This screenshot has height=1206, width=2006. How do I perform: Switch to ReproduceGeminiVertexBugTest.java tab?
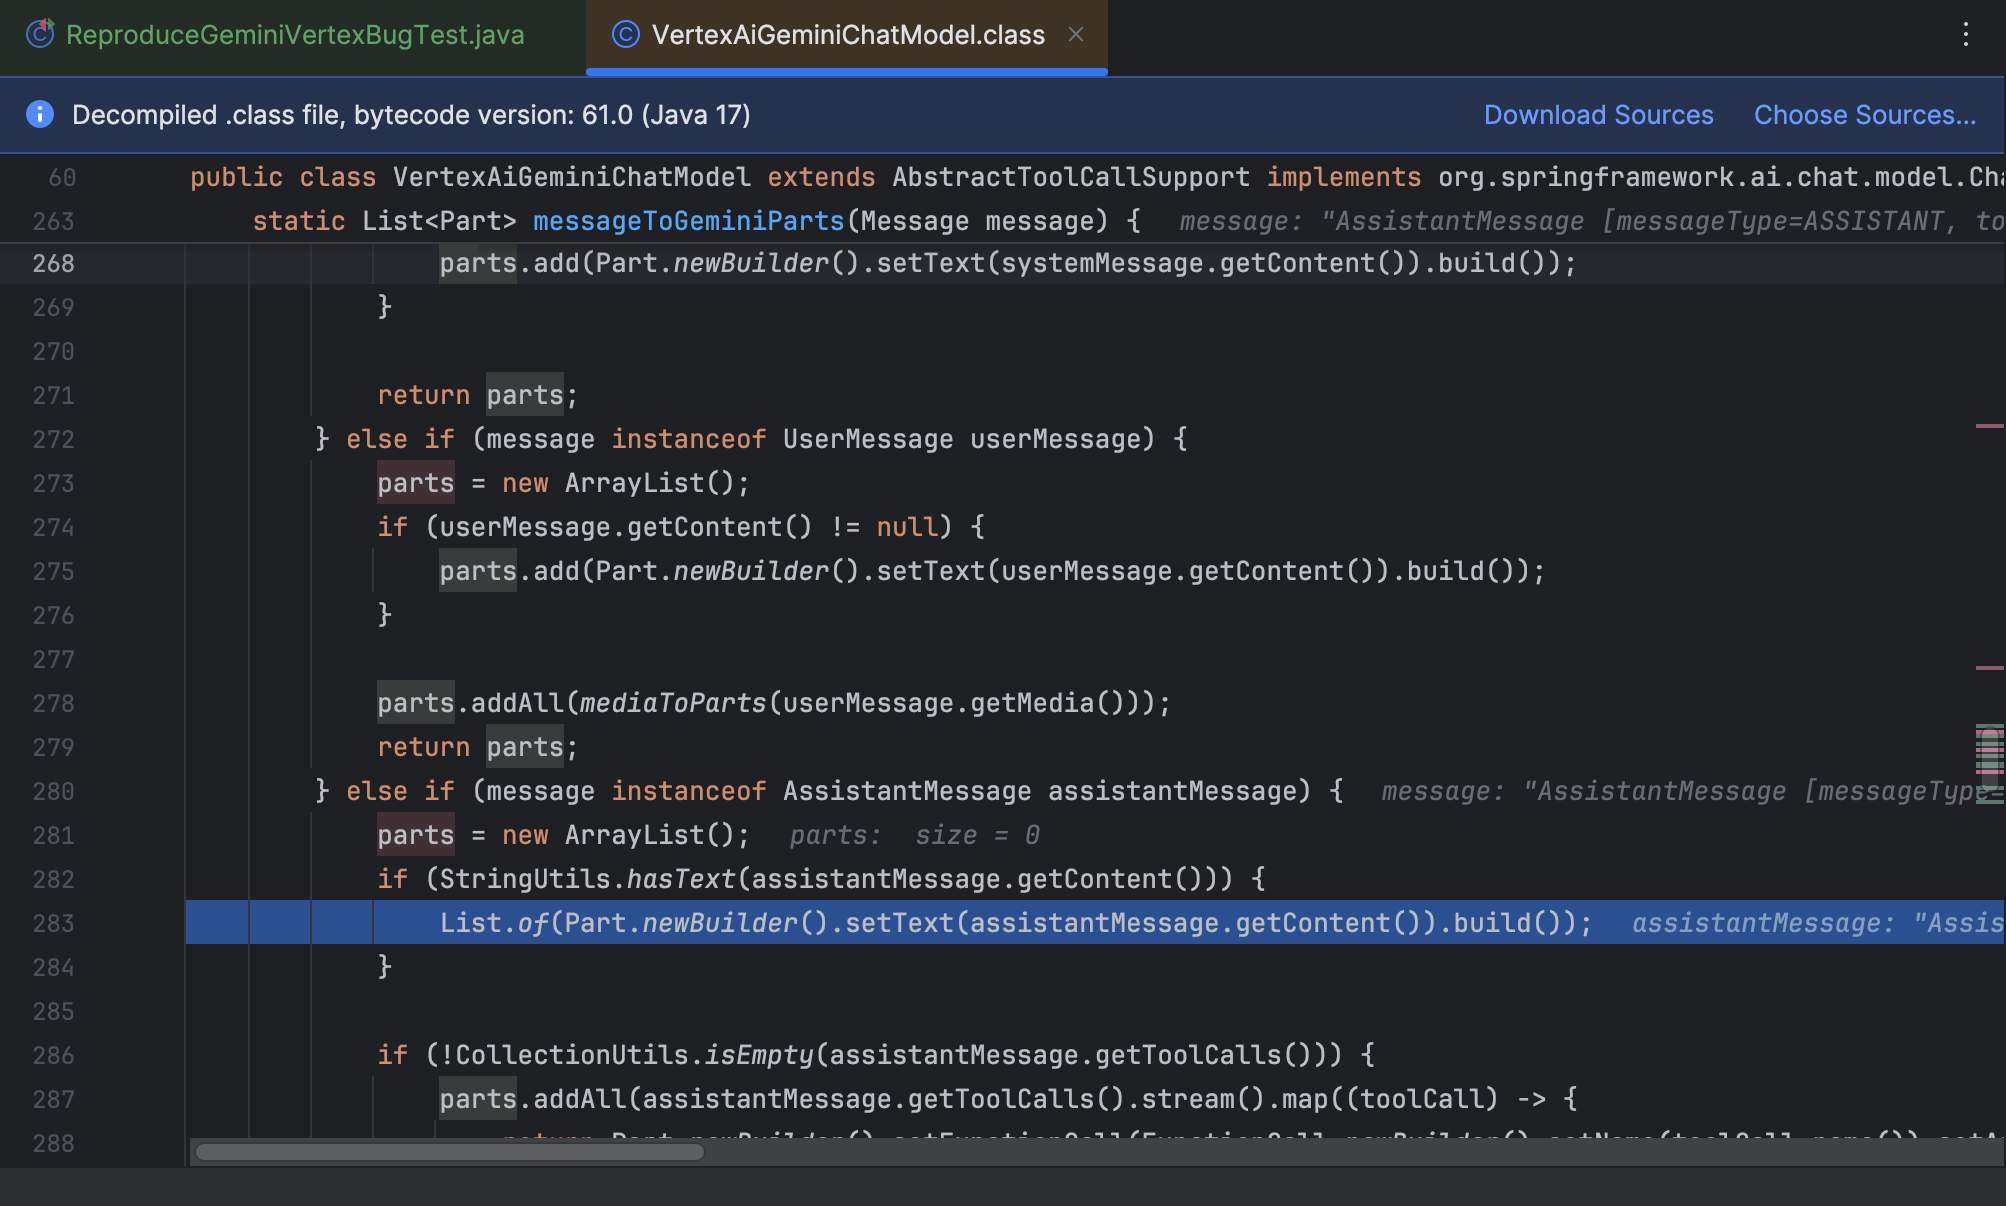click(294, 35)
